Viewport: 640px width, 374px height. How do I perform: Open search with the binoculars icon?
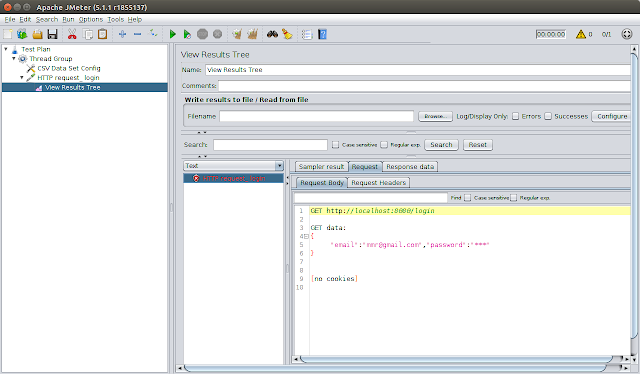(x=272, y=34)
